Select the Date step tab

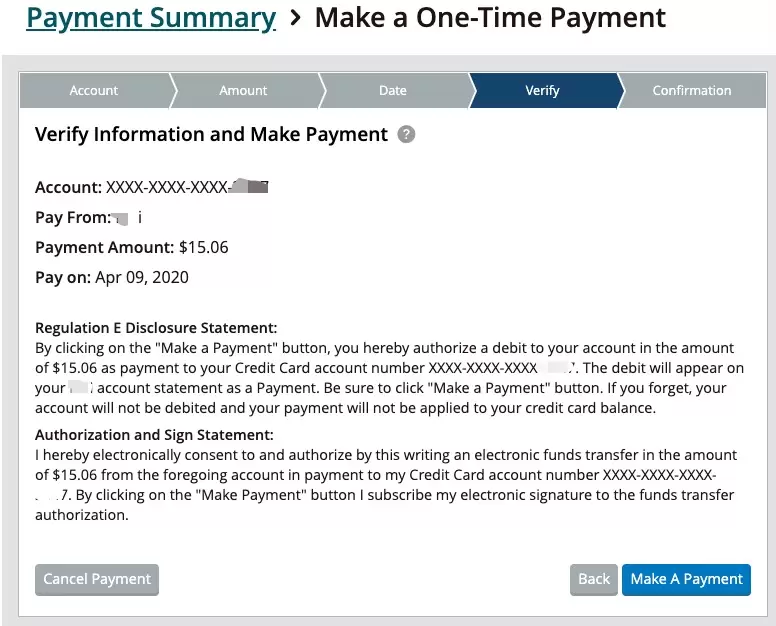tap(392, 90)
